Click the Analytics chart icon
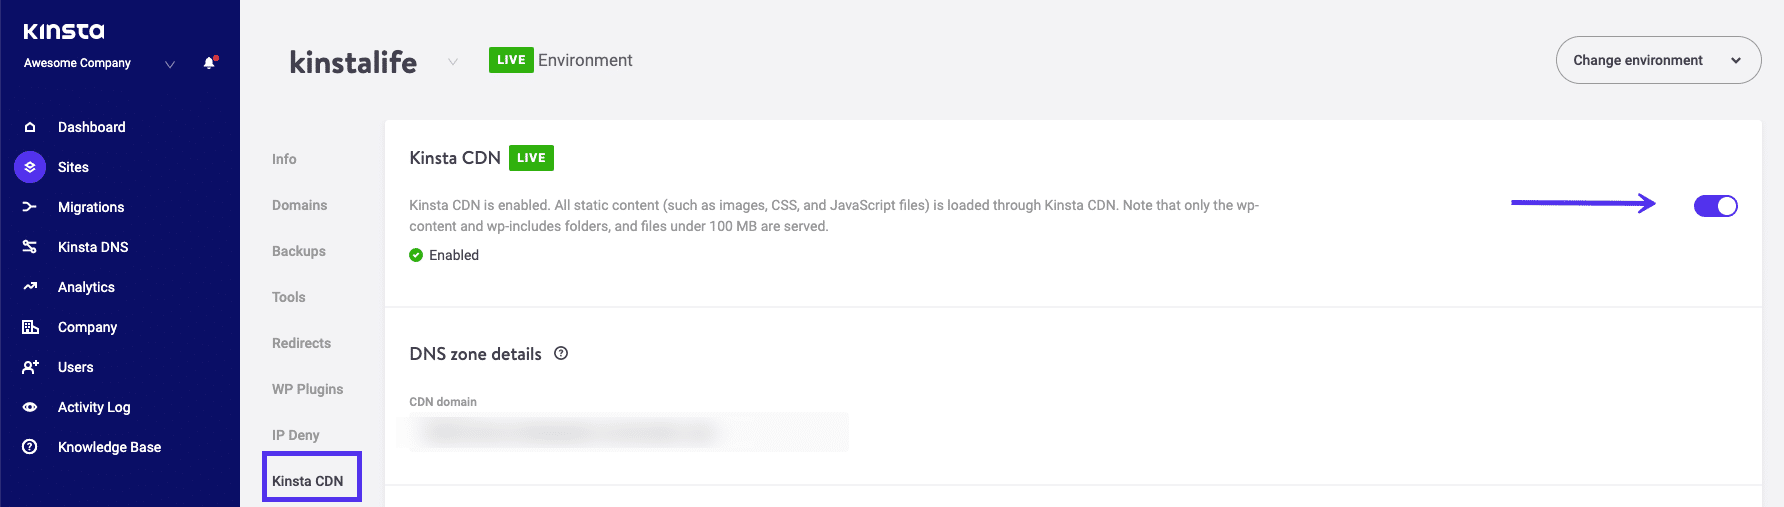The height and width of the screenshot is (507, 1784). pos(30,287)
